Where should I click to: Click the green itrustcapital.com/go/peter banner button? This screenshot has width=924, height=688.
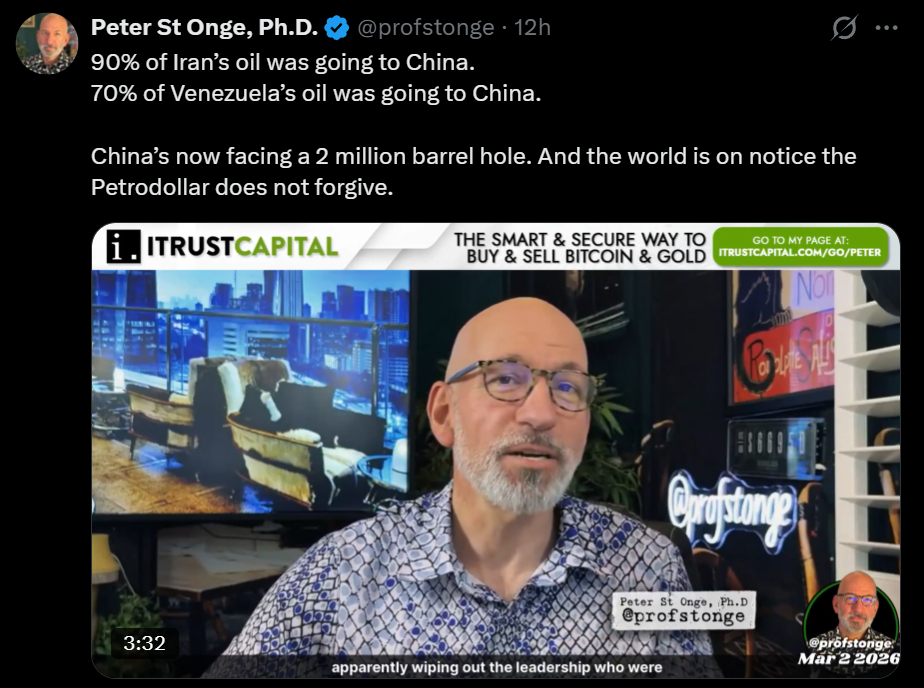tap(800, 247)
